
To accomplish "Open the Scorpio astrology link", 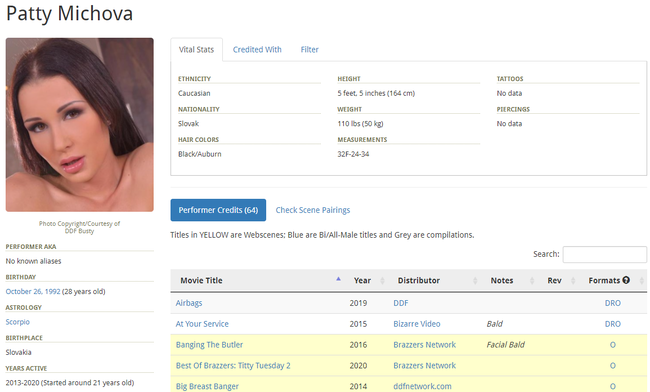I will point(17,322).
